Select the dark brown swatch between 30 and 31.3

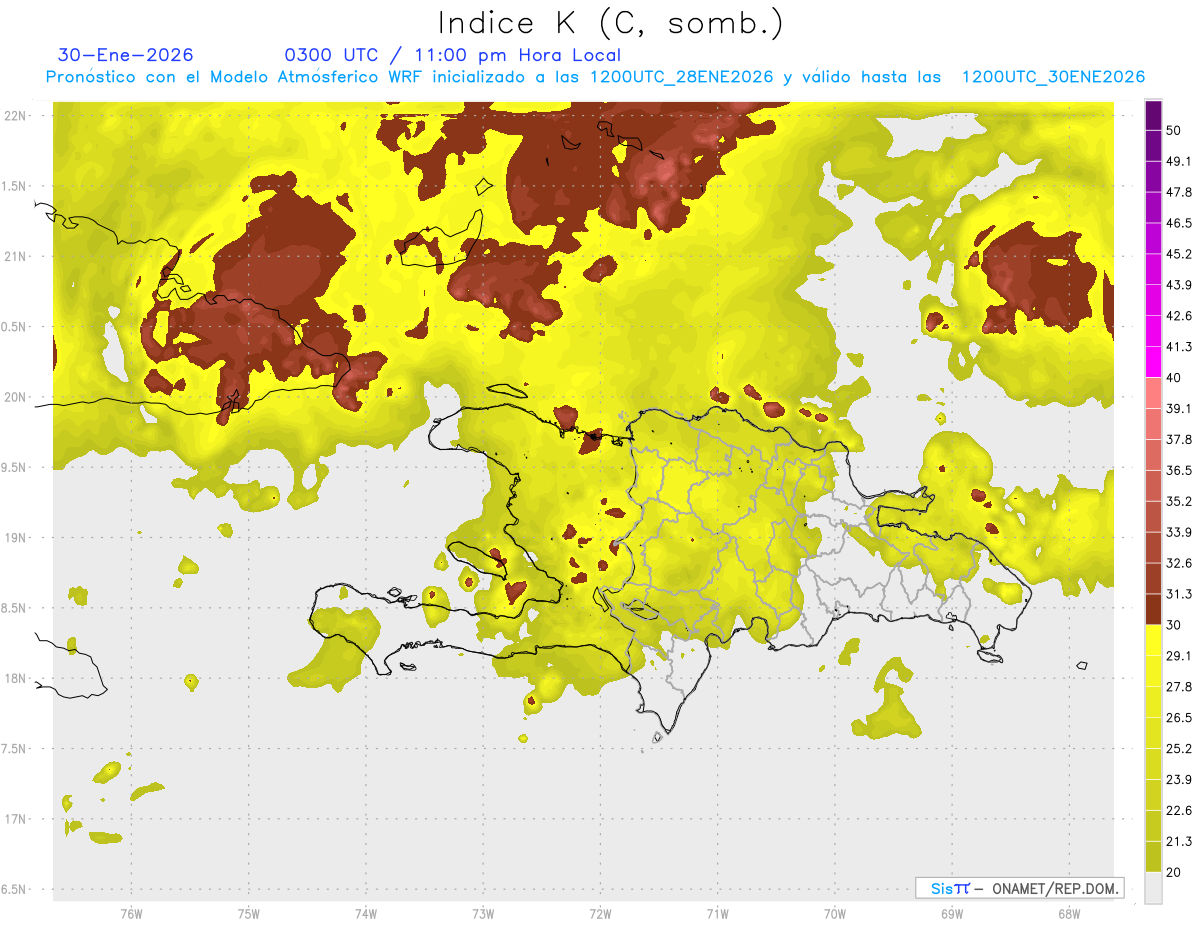pos(1153,609)
